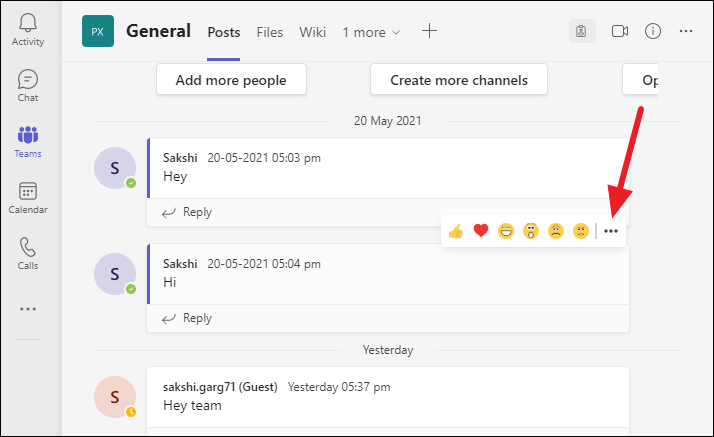Open more message options ellipsis
Viewport: 714px width, 437px height.
[611, 231]
